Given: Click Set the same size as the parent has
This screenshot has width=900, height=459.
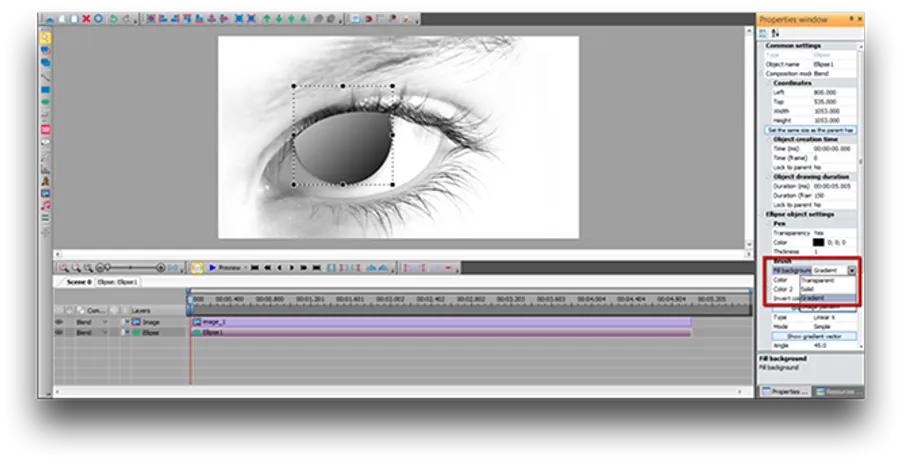Looking at the screenshot, I should [x=810, y=130].
